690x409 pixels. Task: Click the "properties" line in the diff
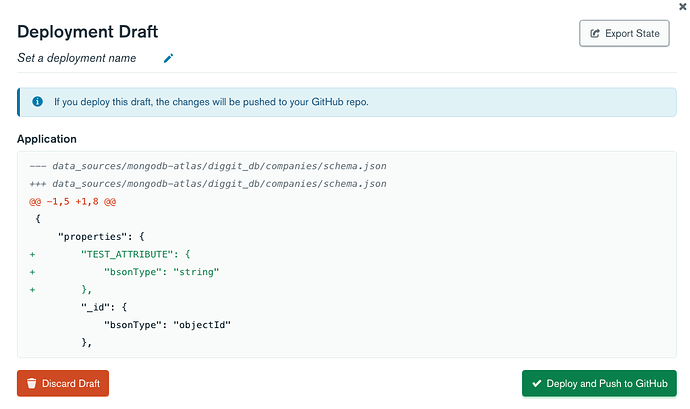tap(104, 236)
